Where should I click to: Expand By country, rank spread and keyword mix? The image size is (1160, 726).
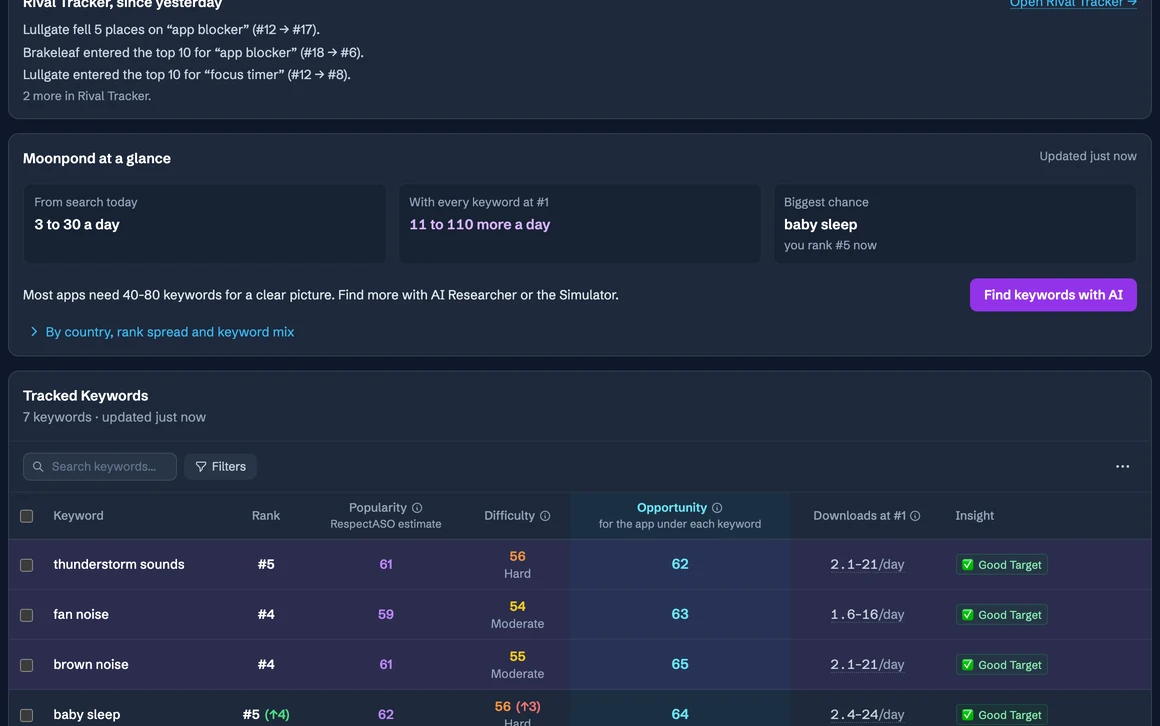pyautogui.click(x=162, y=332)
